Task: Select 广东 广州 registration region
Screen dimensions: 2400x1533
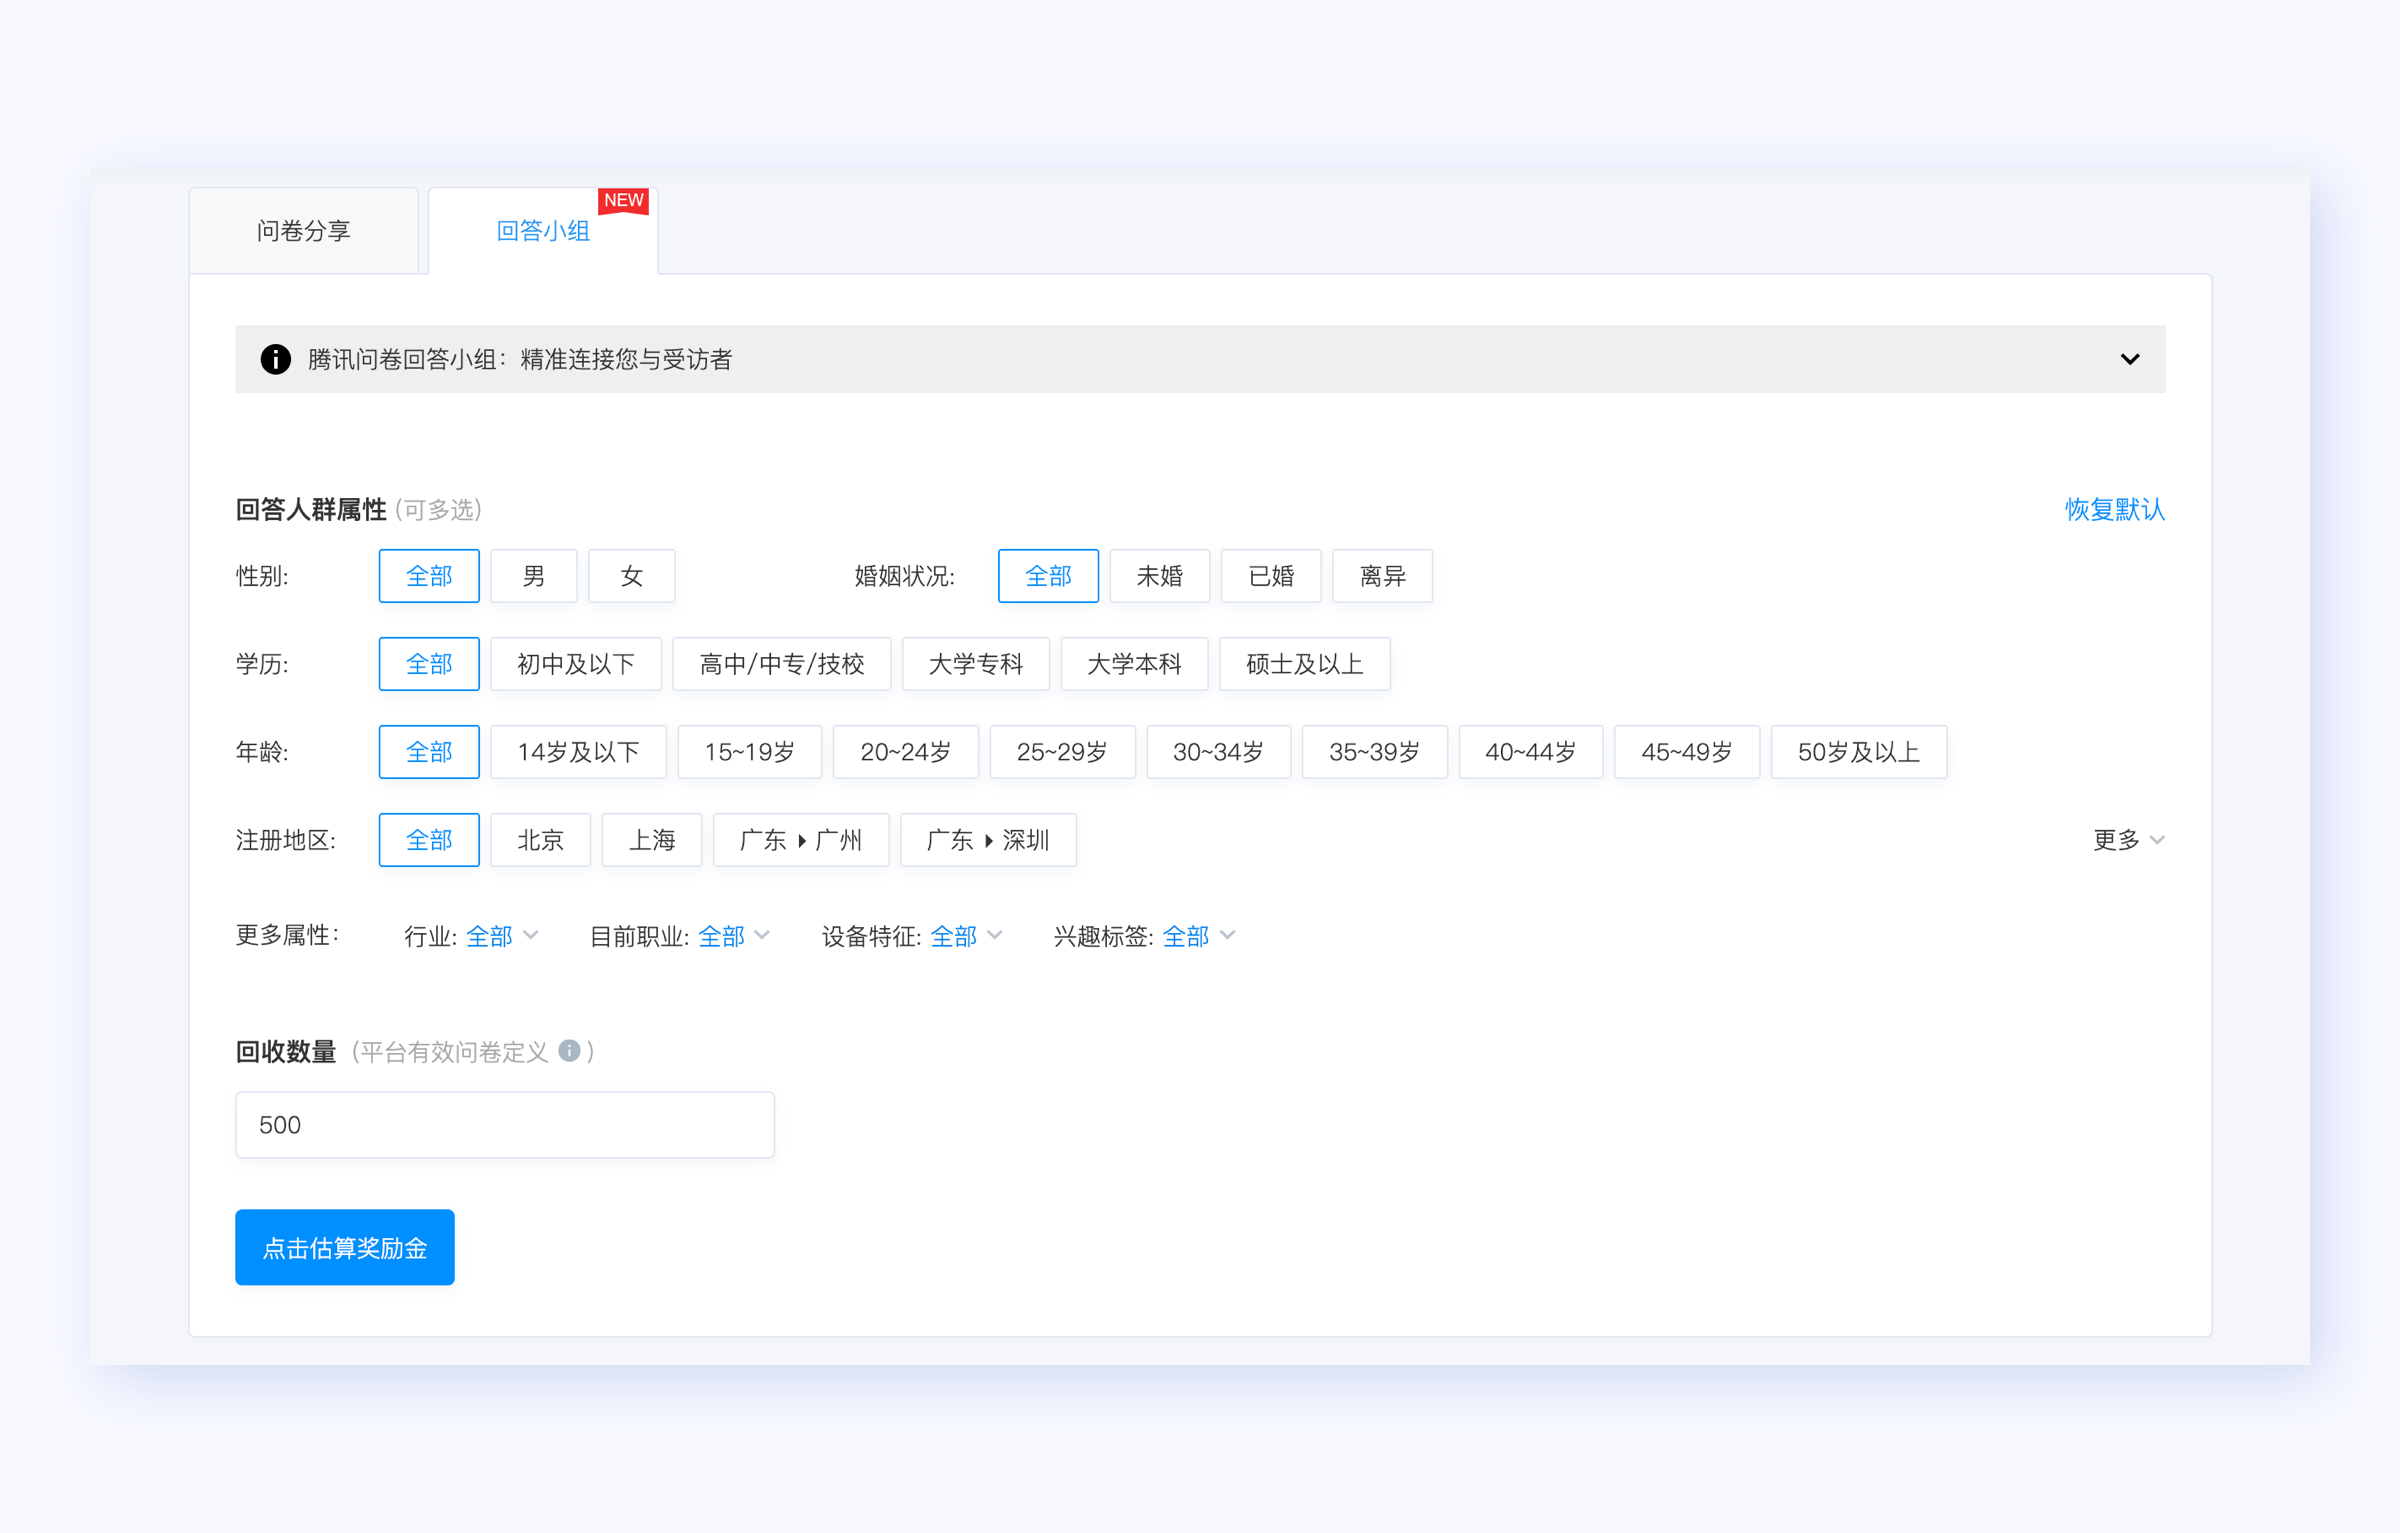Action: coord(800,840)
